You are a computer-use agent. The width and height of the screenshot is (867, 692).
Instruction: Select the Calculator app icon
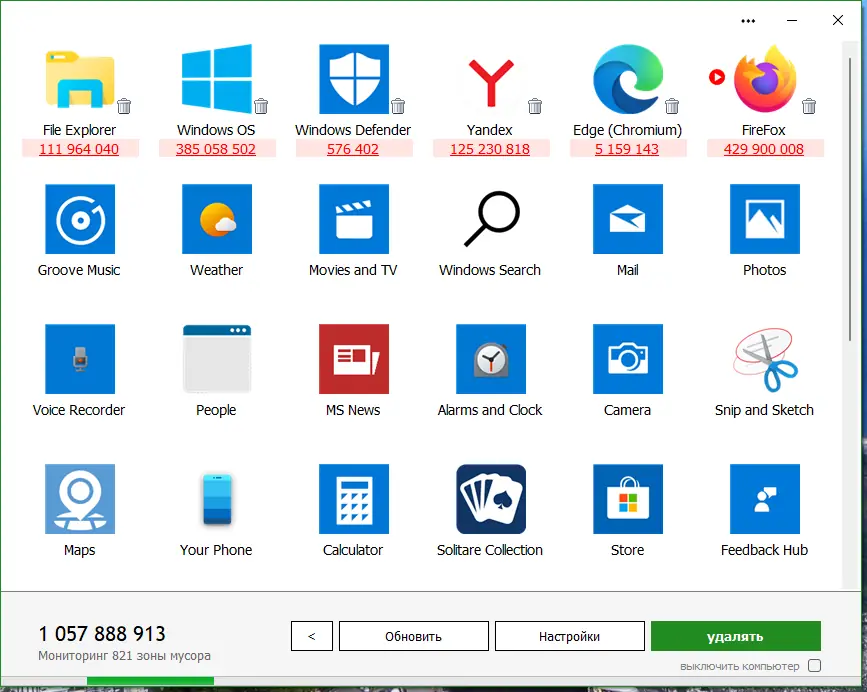354,499
